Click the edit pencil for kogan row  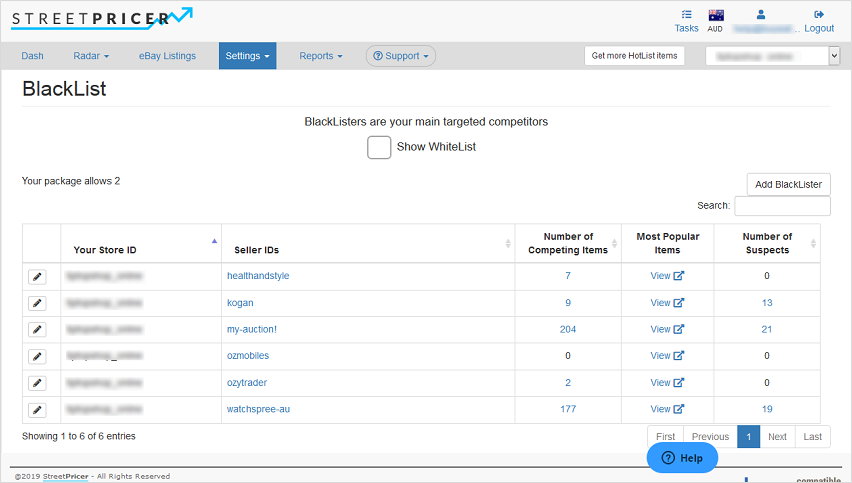coord(37,303)
